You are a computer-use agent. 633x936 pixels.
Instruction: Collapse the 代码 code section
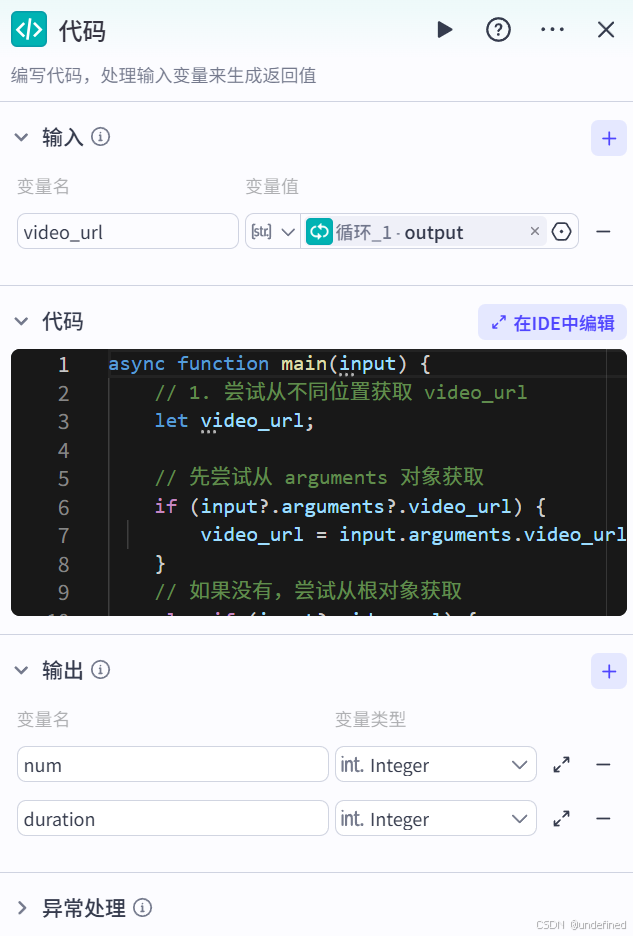click(21, 321)
